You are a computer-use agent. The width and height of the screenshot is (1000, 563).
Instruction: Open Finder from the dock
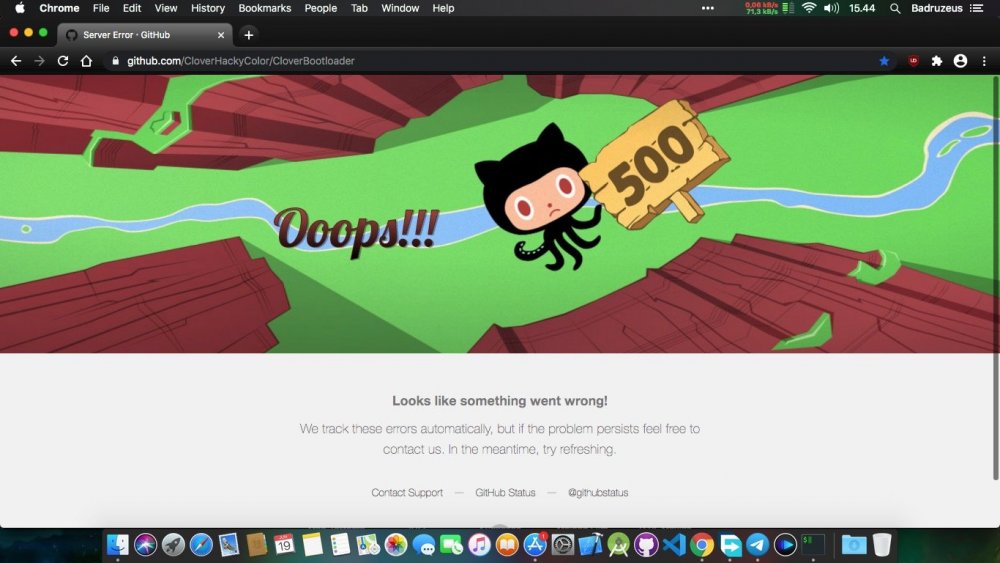coord(117,545)
